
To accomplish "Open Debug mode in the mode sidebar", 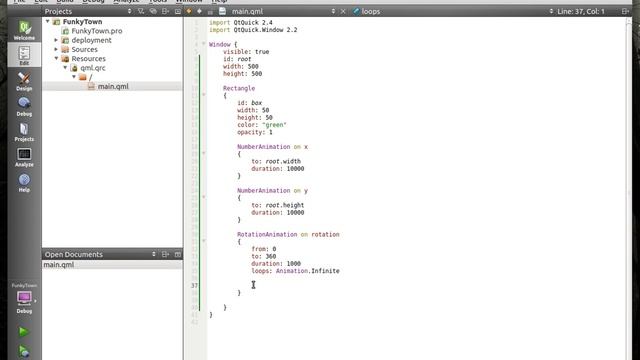I will pyautogui.click(x=24, y=106).
